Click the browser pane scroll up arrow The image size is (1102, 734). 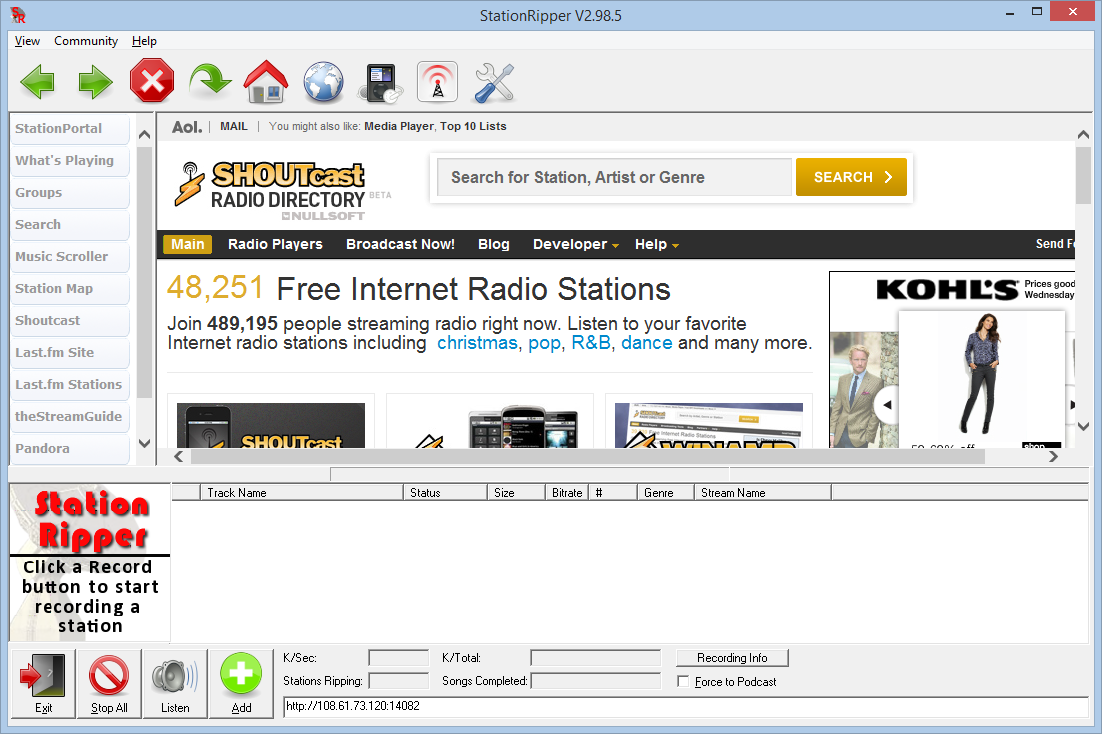1083,134
